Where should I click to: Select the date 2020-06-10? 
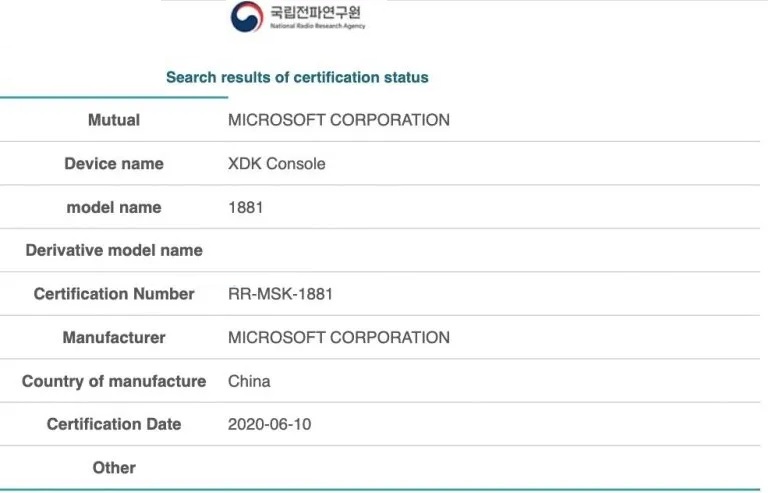pos(269,424)
